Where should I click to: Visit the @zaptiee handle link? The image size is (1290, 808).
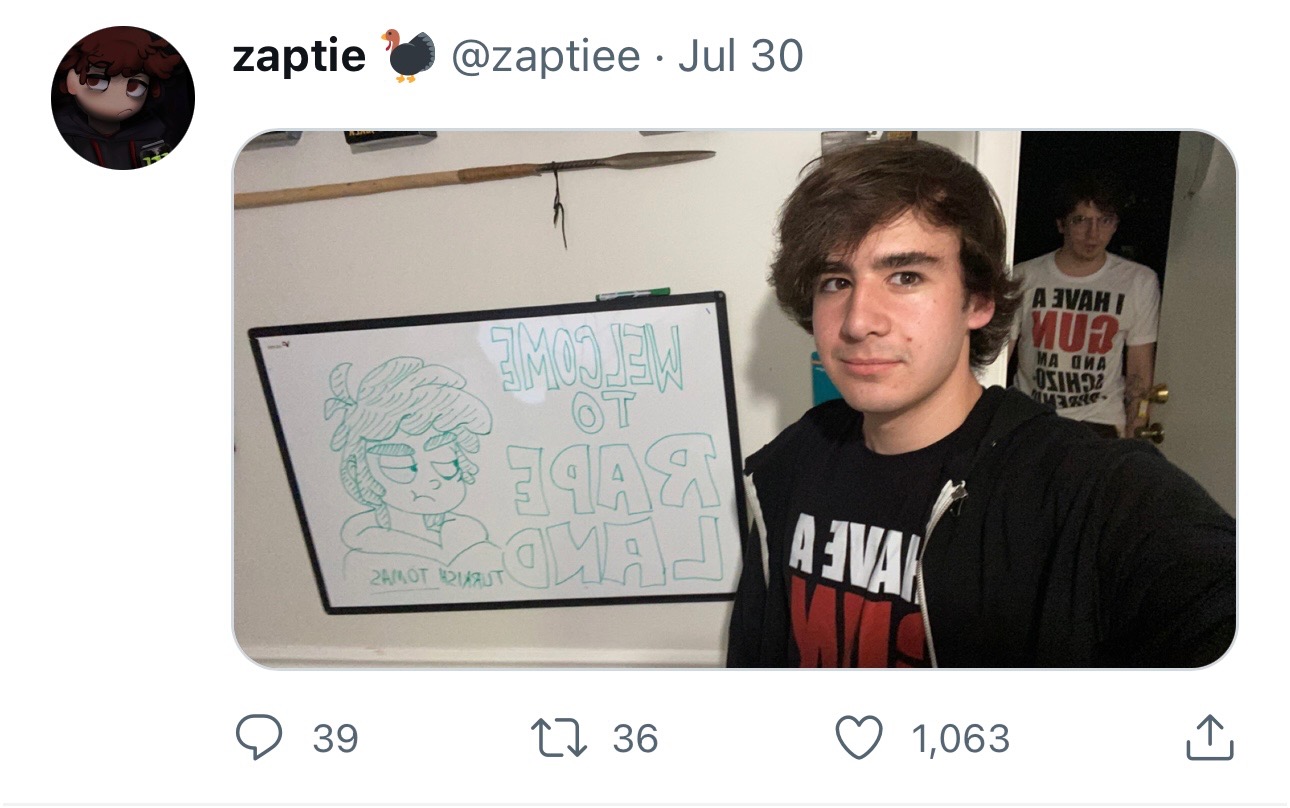(546, 56)
